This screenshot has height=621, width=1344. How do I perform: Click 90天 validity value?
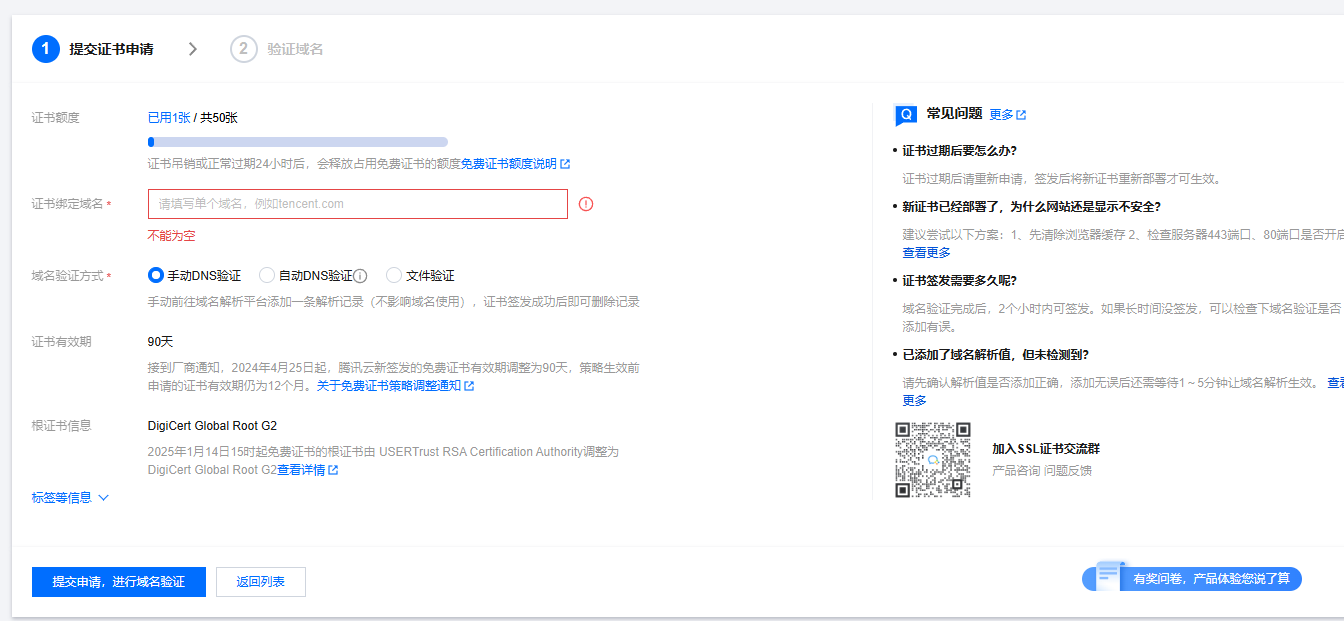[161, 342]
